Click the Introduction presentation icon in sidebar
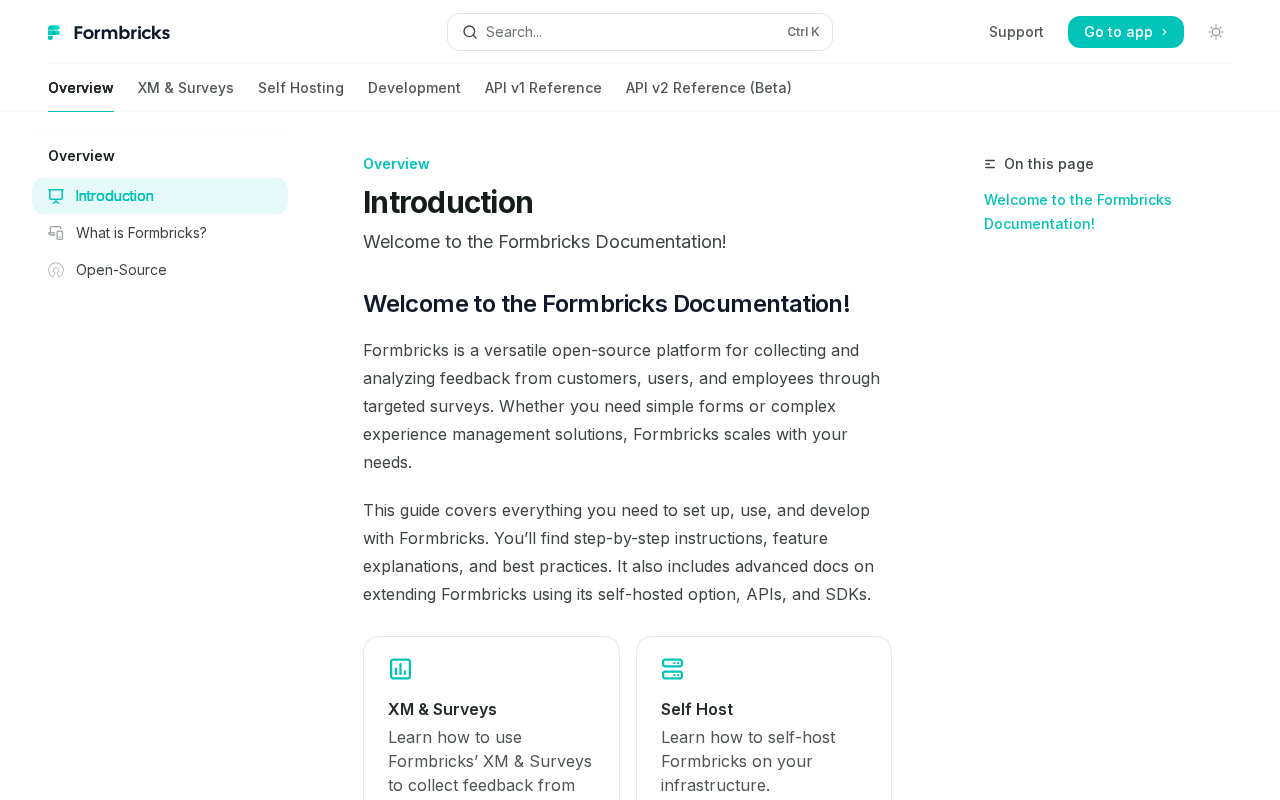This screenshot has height=800, width=1280. click(56, 196)
